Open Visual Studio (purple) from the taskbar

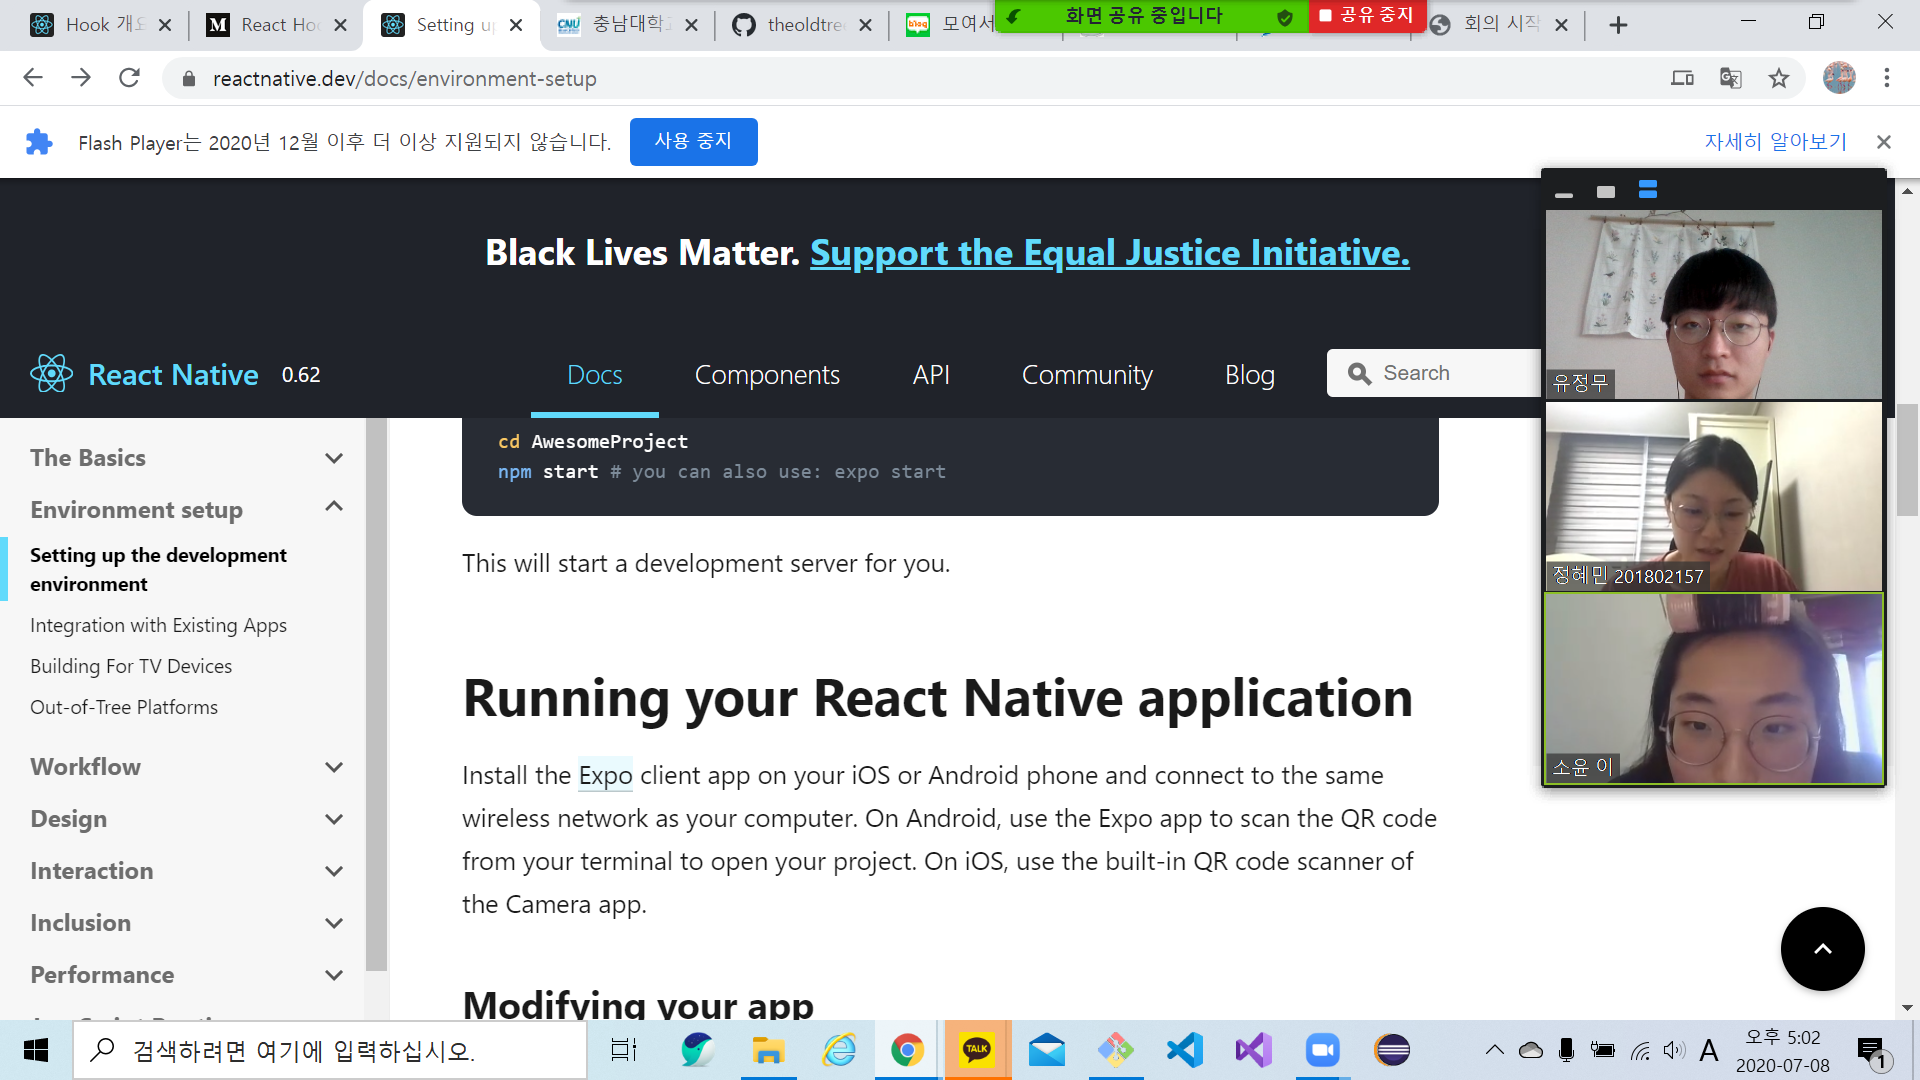click(x=1253, y=1050)
